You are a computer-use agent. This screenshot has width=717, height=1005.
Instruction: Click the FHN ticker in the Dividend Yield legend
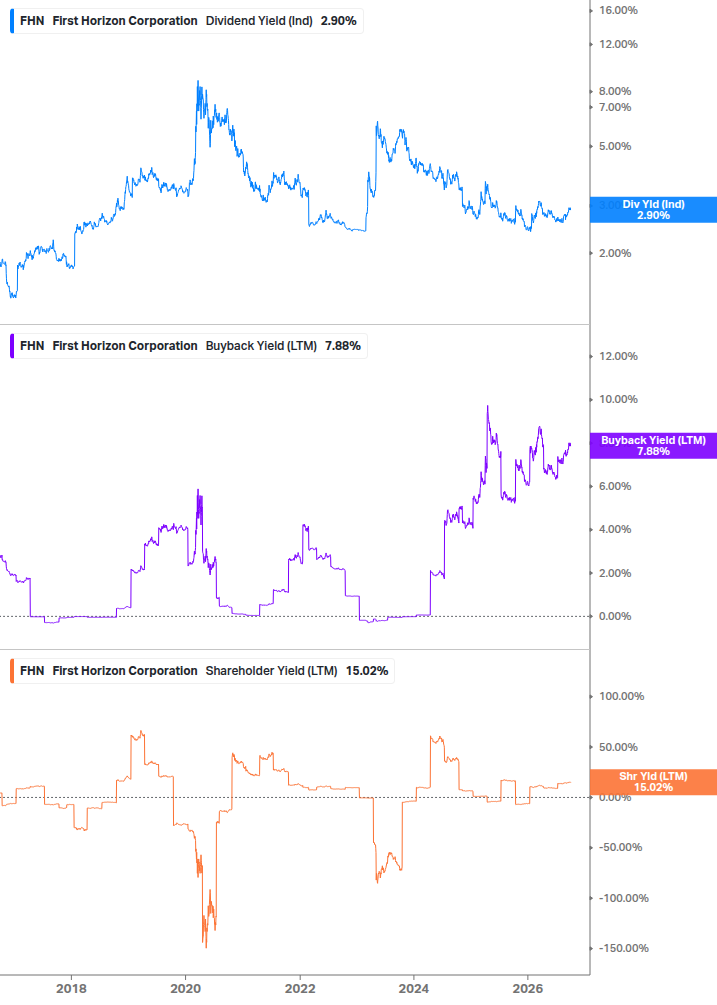point(32,21)
